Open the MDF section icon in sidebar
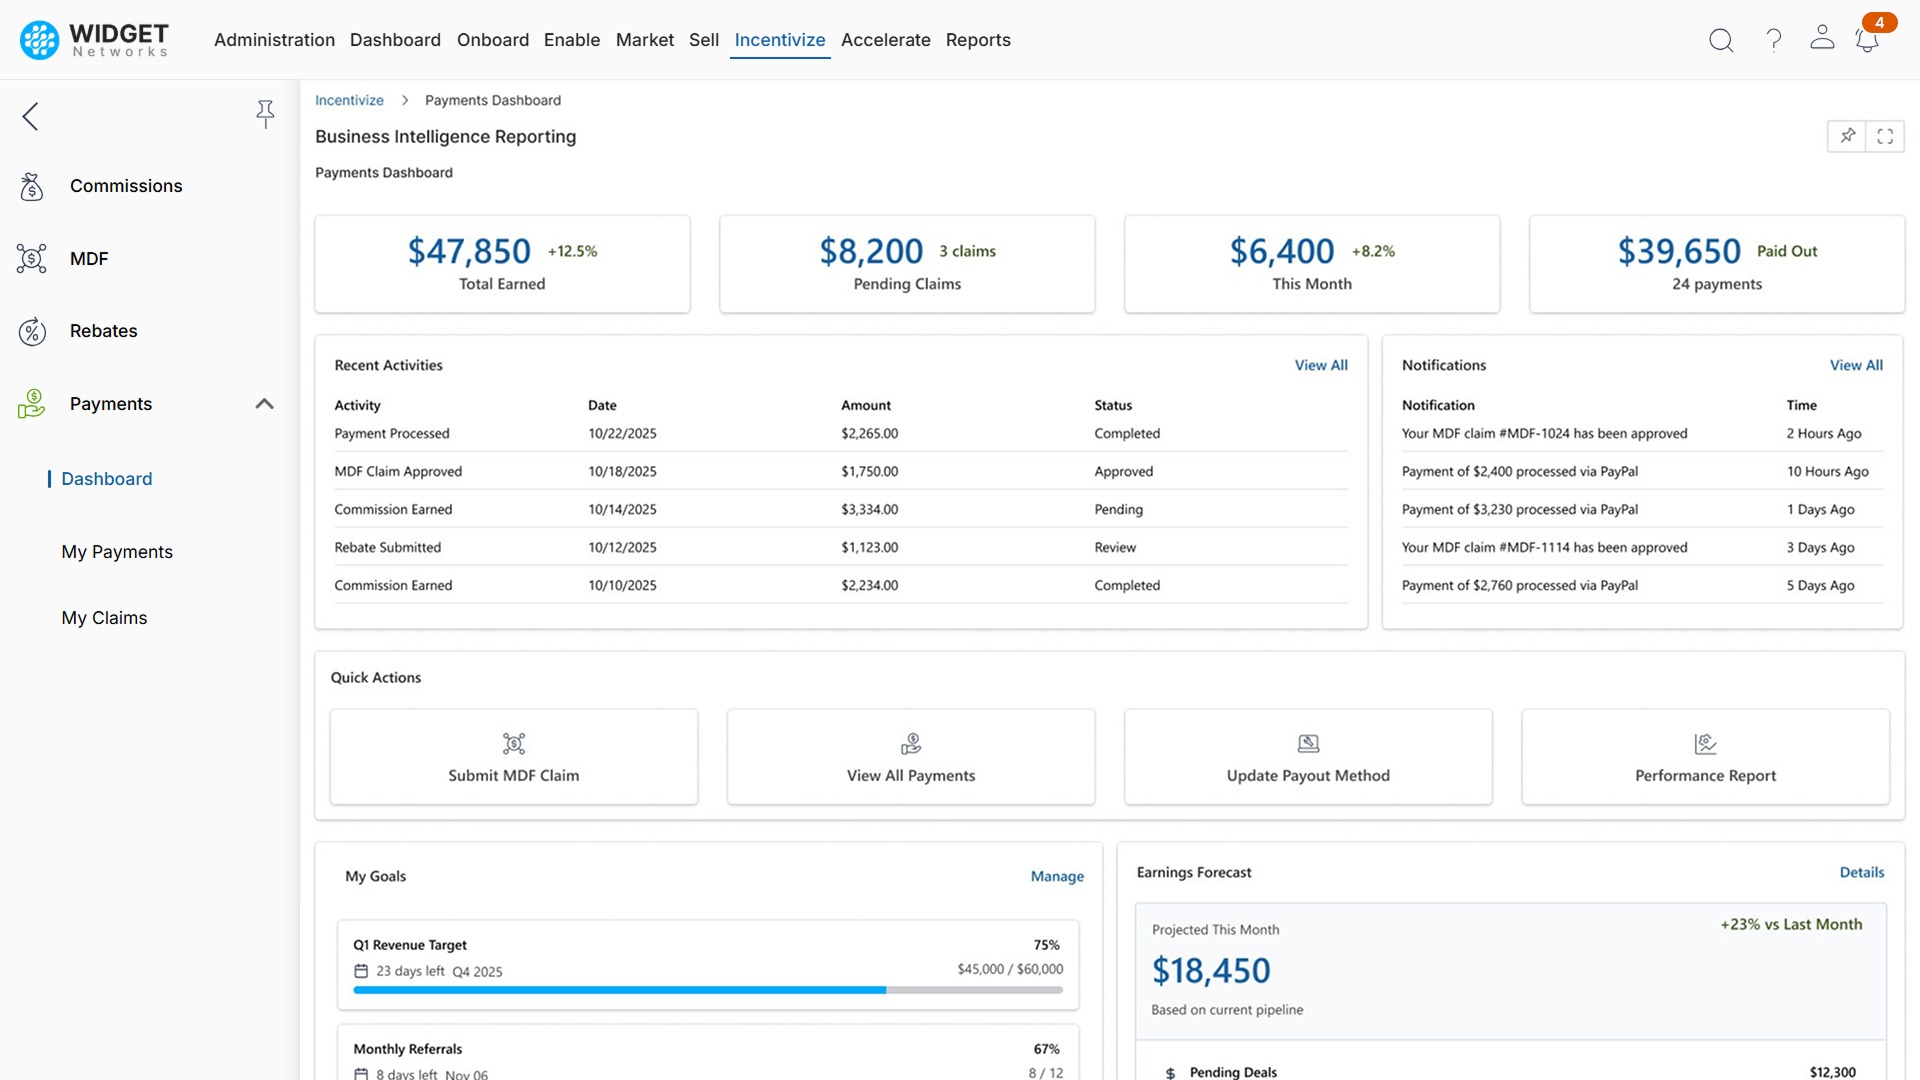The width and height of the screenshot is (1920, 1080). [31, 258]
